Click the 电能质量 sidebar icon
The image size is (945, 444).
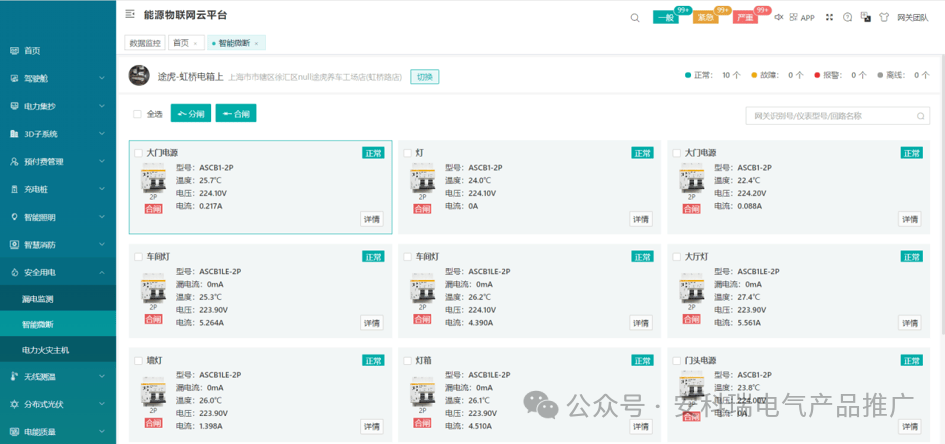[x=14, y=432]
